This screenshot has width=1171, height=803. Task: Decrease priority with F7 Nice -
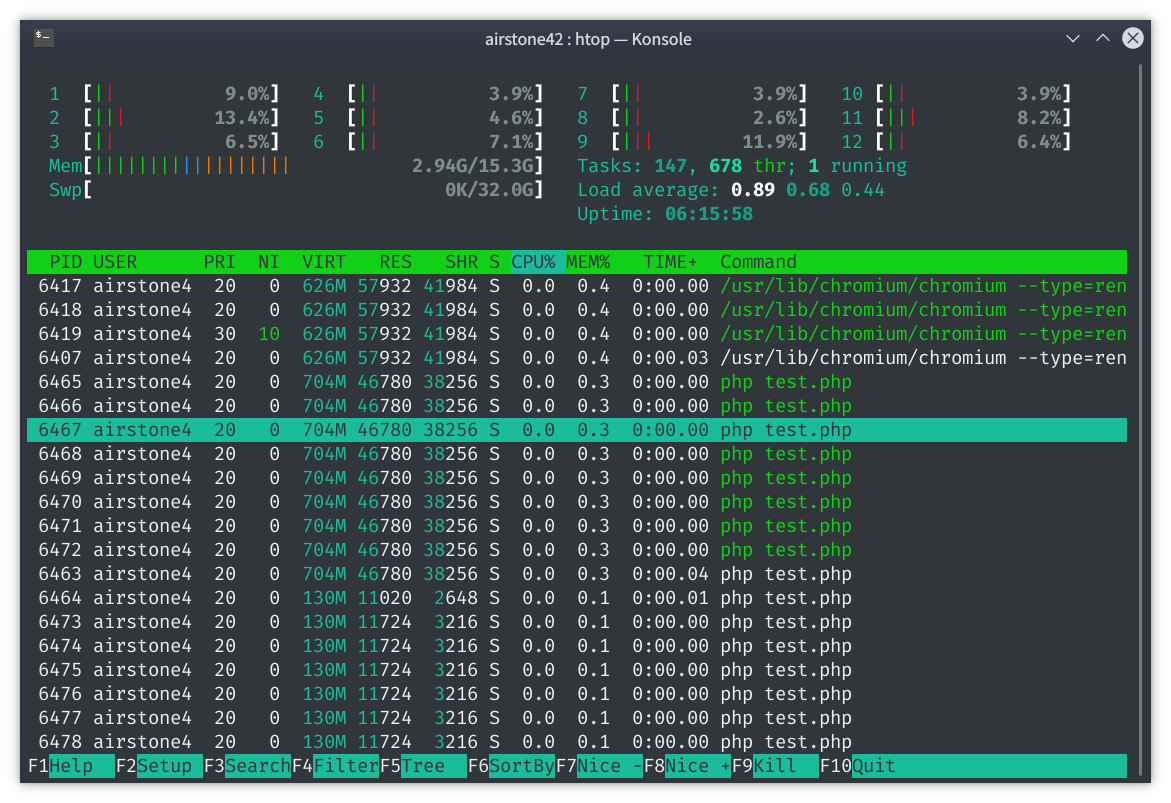[598, 766]
